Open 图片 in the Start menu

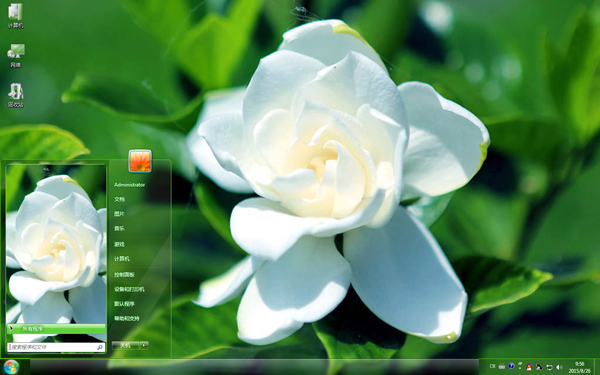(x=119, y=214)
